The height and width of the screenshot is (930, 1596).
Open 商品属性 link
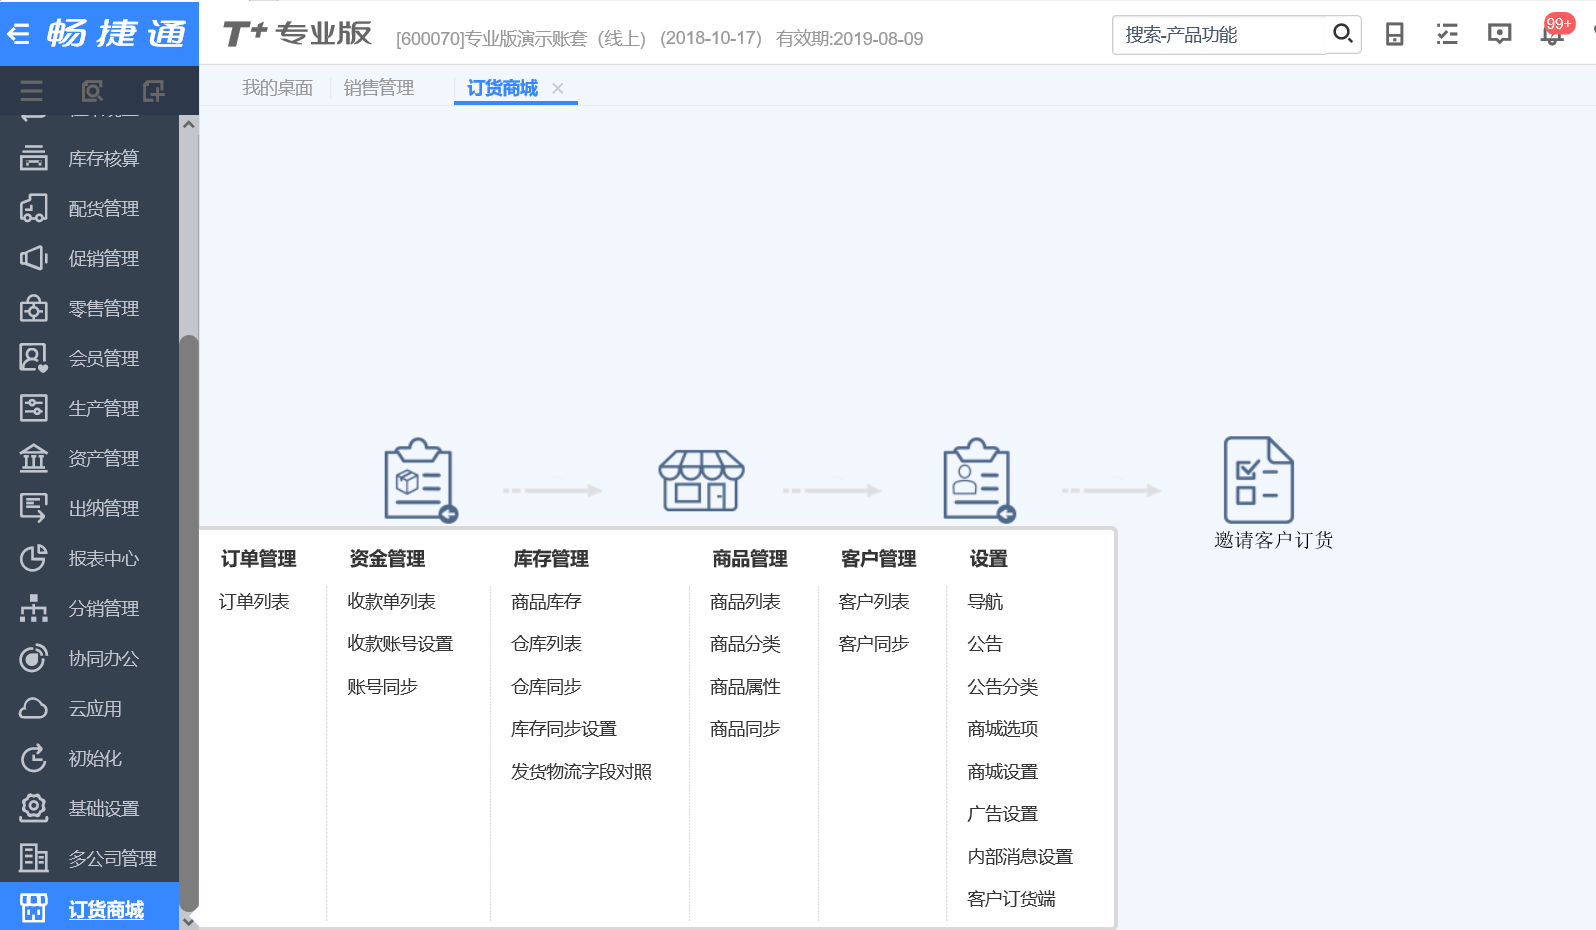(x=745, y=687)
